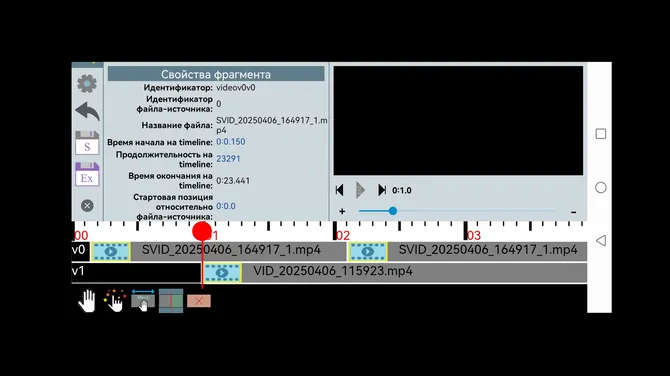670x376 pixels.
Task: Zoom out the timeline with minus
Action: click(573, 212)
